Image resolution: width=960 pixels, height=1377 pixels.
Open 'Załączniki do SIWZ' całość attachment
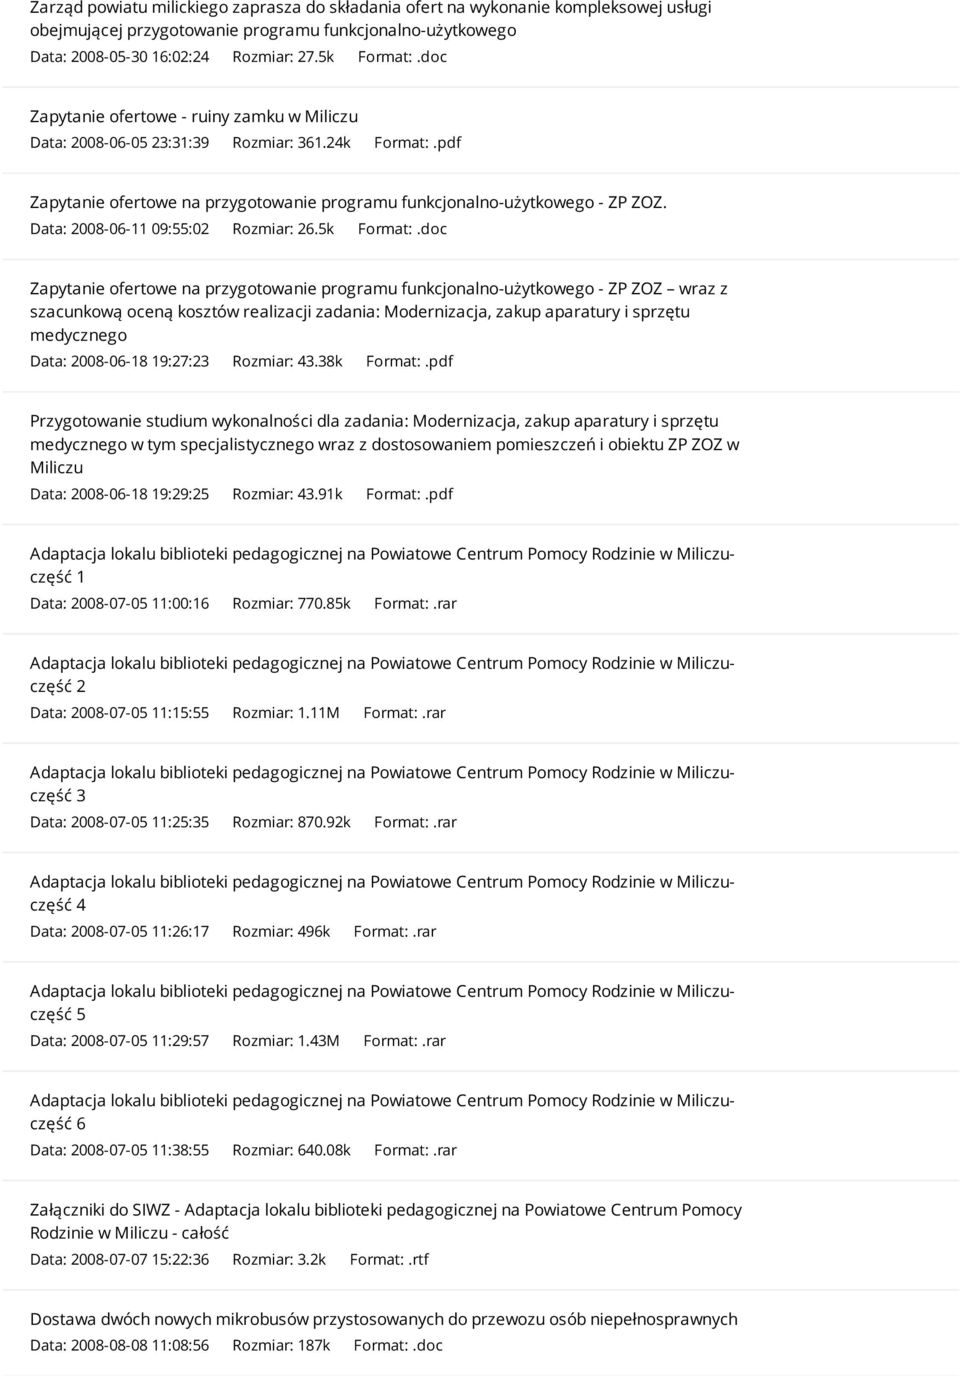[386, 1221]
